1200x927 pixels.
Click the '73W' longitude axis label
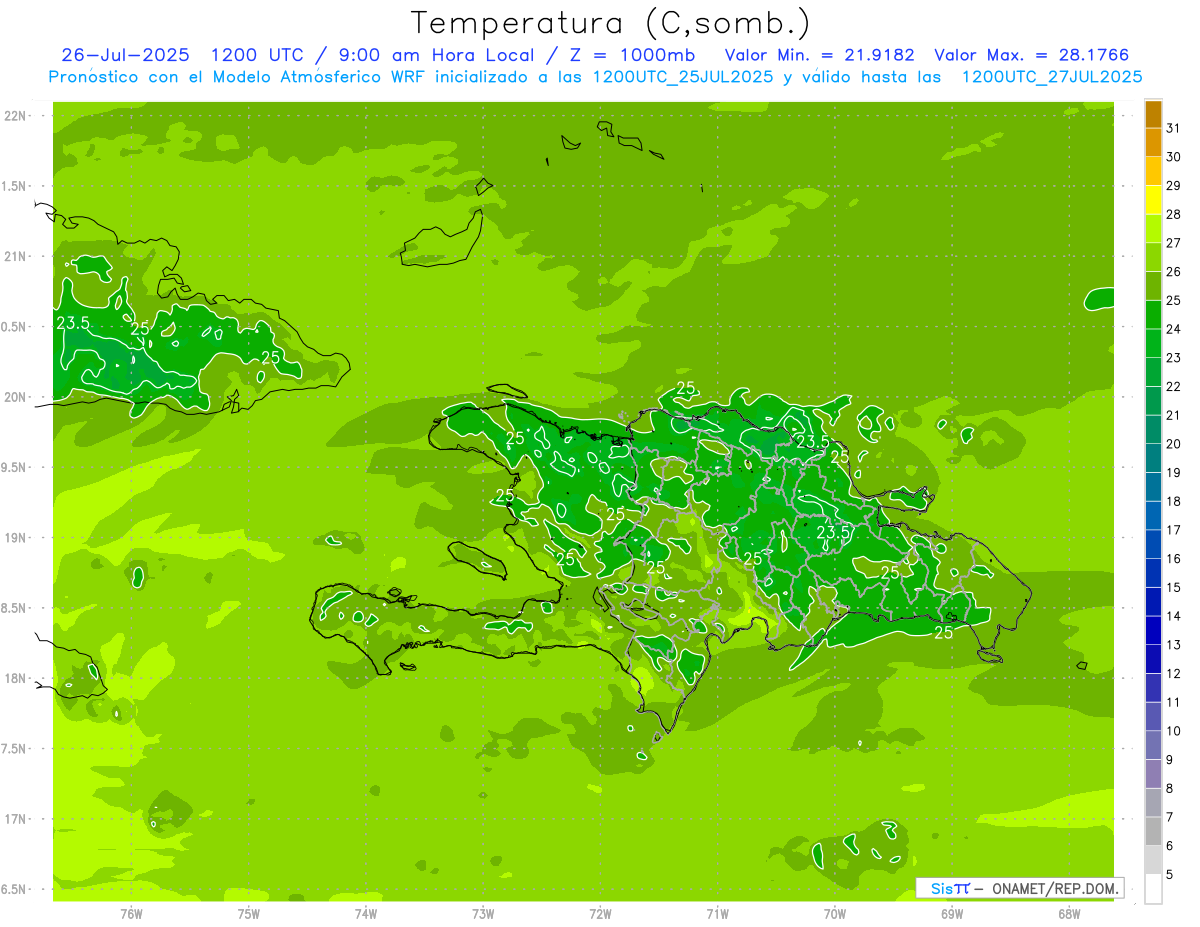point(483,913)
